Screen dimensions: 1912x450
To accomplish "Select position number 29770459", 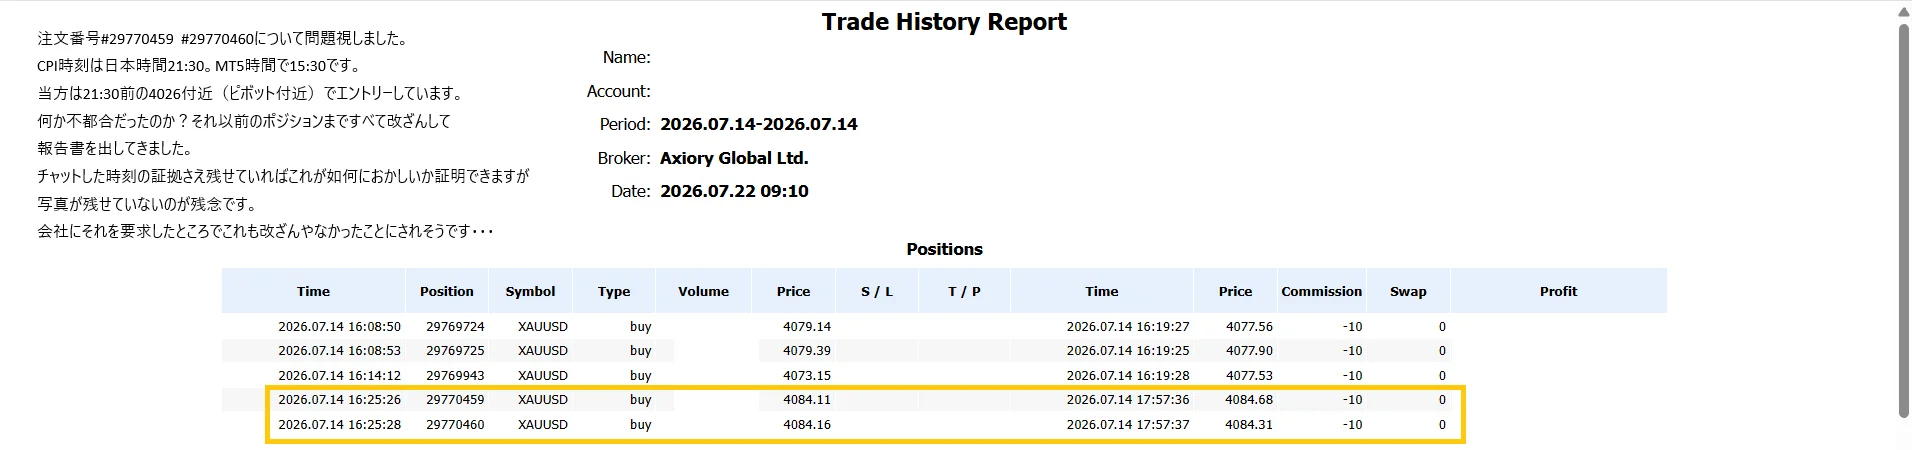I will click(455, 399).
